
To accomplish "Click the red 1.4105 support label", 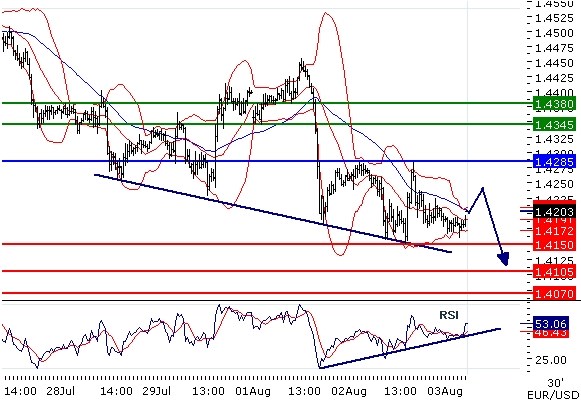I will pos(554,272).
